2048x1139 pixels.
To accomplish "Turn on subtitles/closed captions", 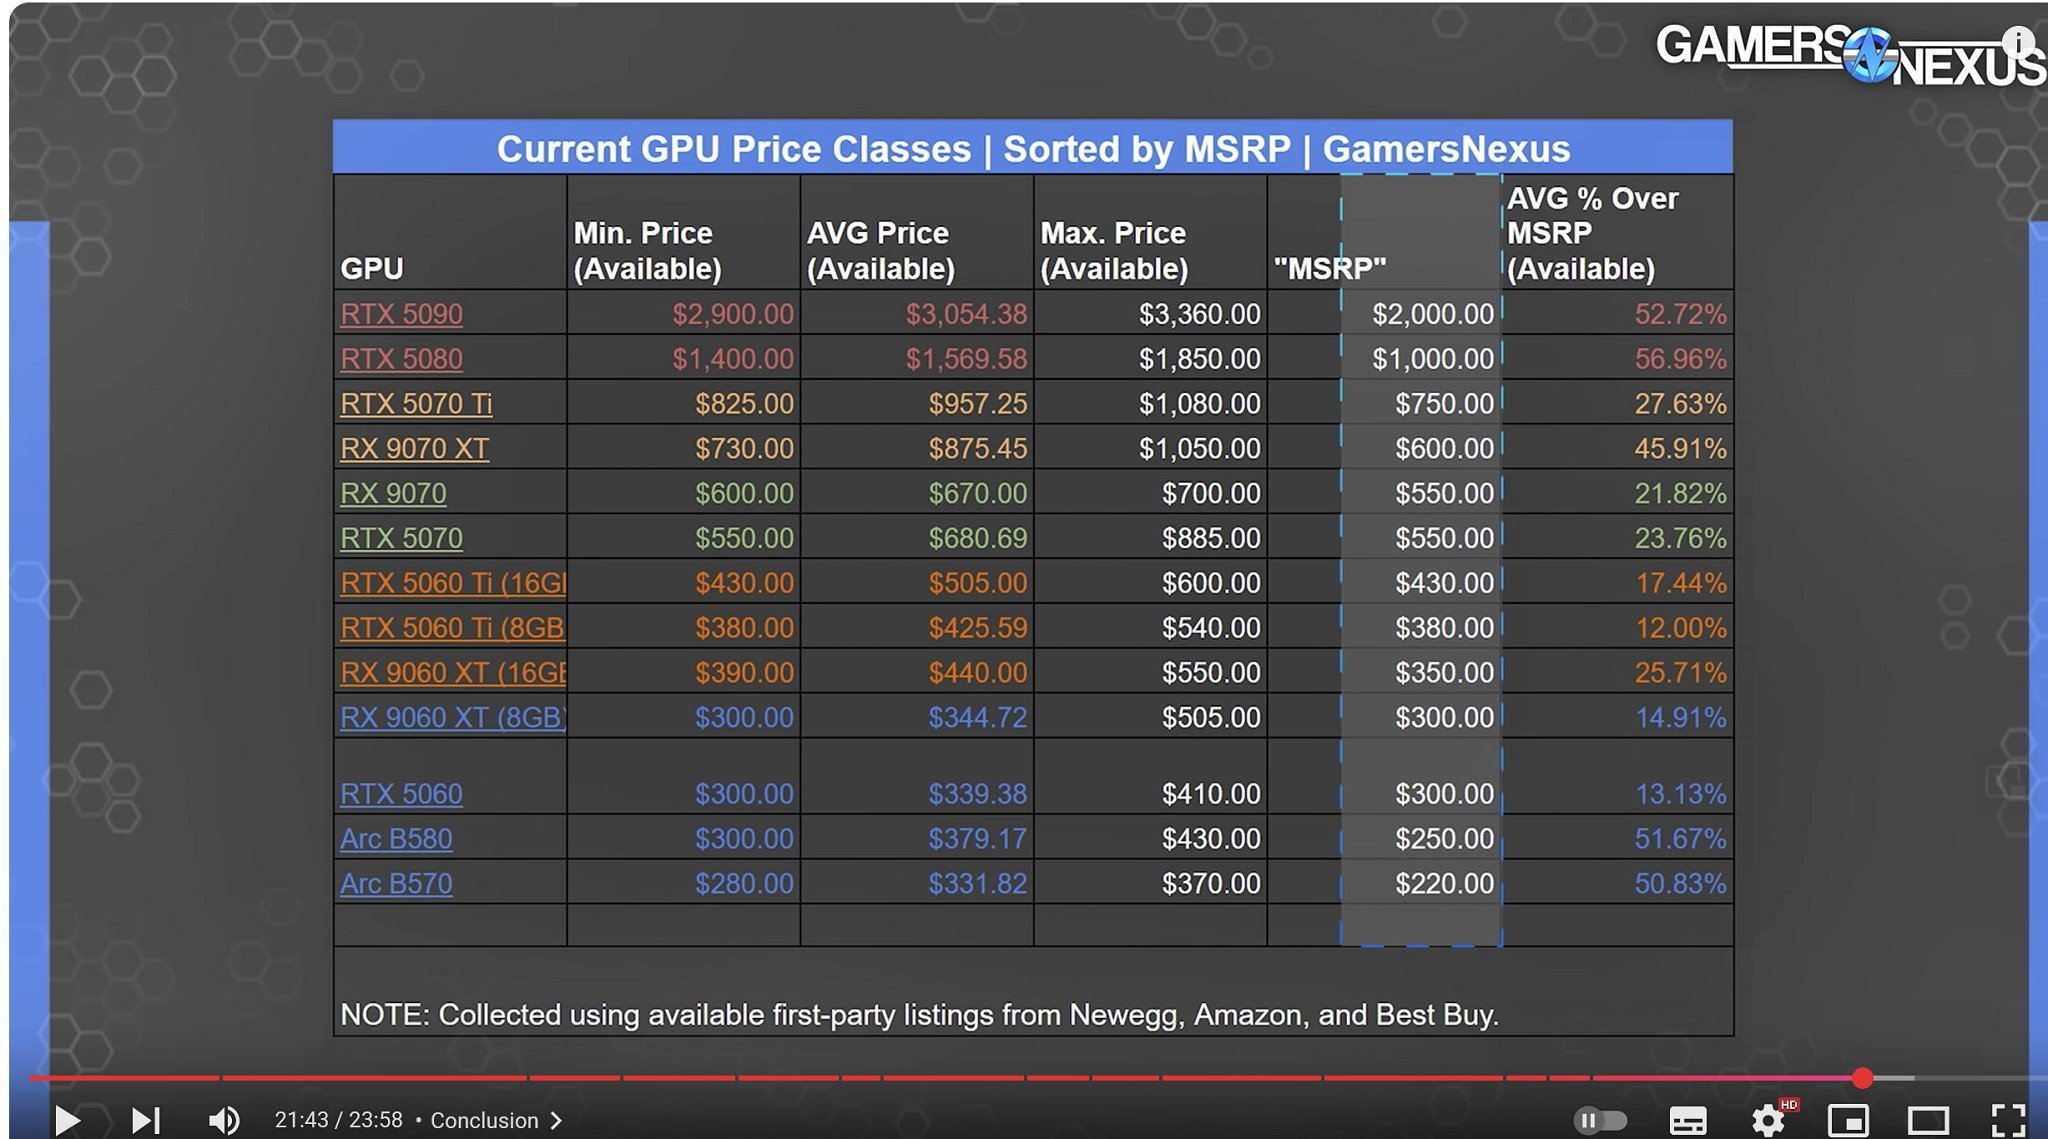I will (1688, 1120).
